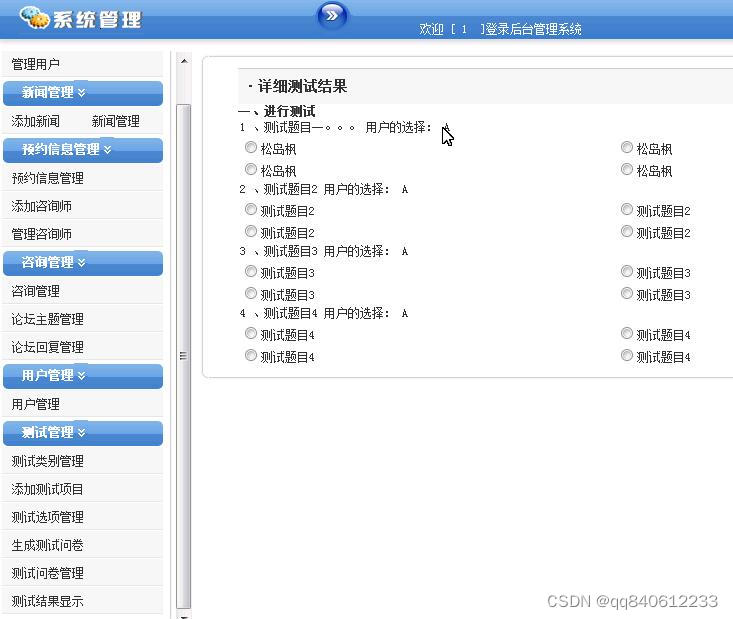Click question 2 title 测试题目2 用户的选择
The image size is (733, 619).
click(x=326, y=189)
